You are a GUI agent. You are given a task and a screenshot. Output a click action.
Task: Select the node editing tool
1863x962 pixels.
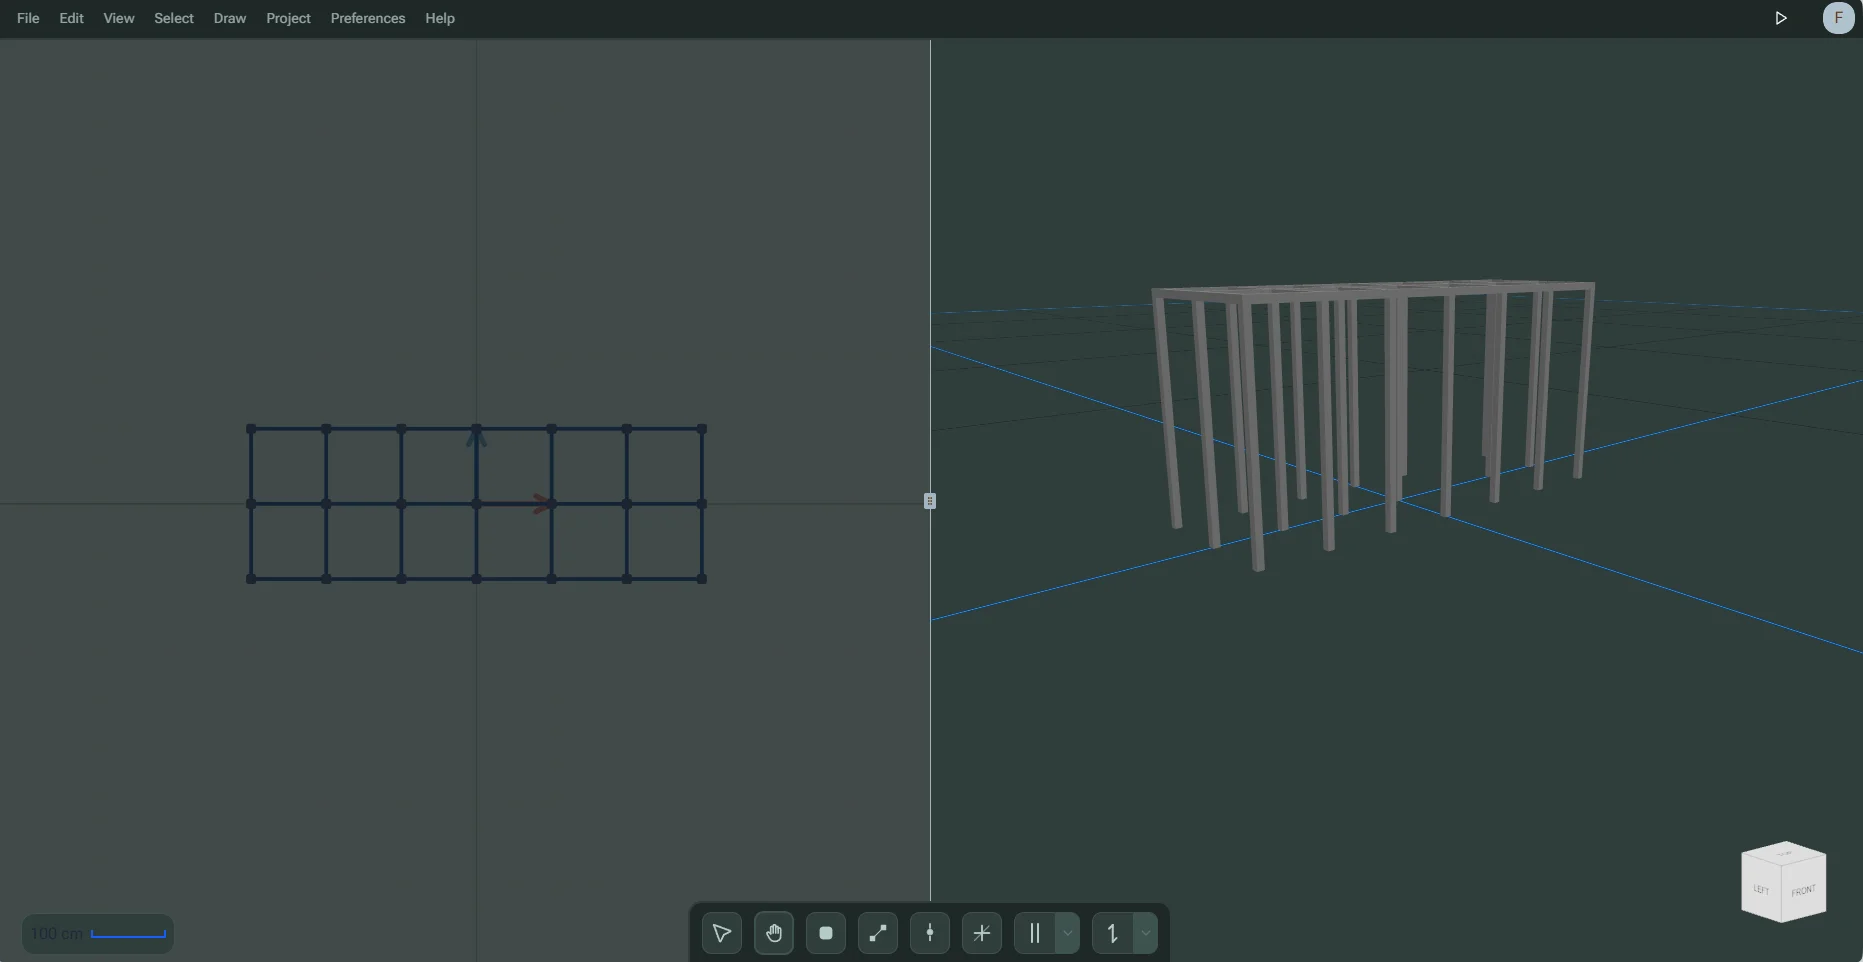[x=929, y=932]
